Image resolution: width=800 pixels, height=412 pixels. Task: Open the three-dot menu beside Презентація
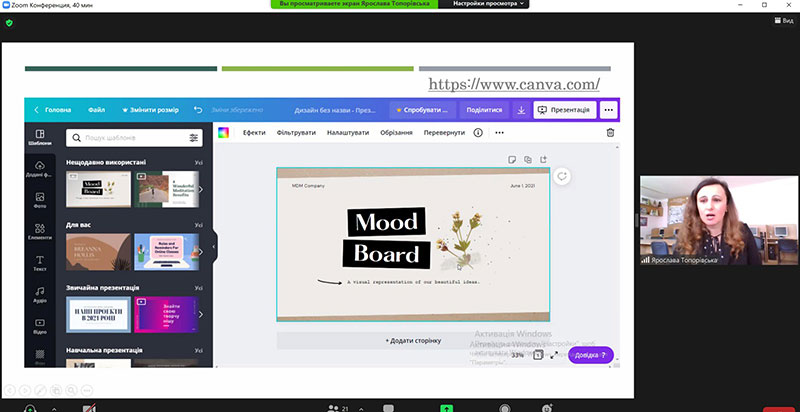coord(608,110)
